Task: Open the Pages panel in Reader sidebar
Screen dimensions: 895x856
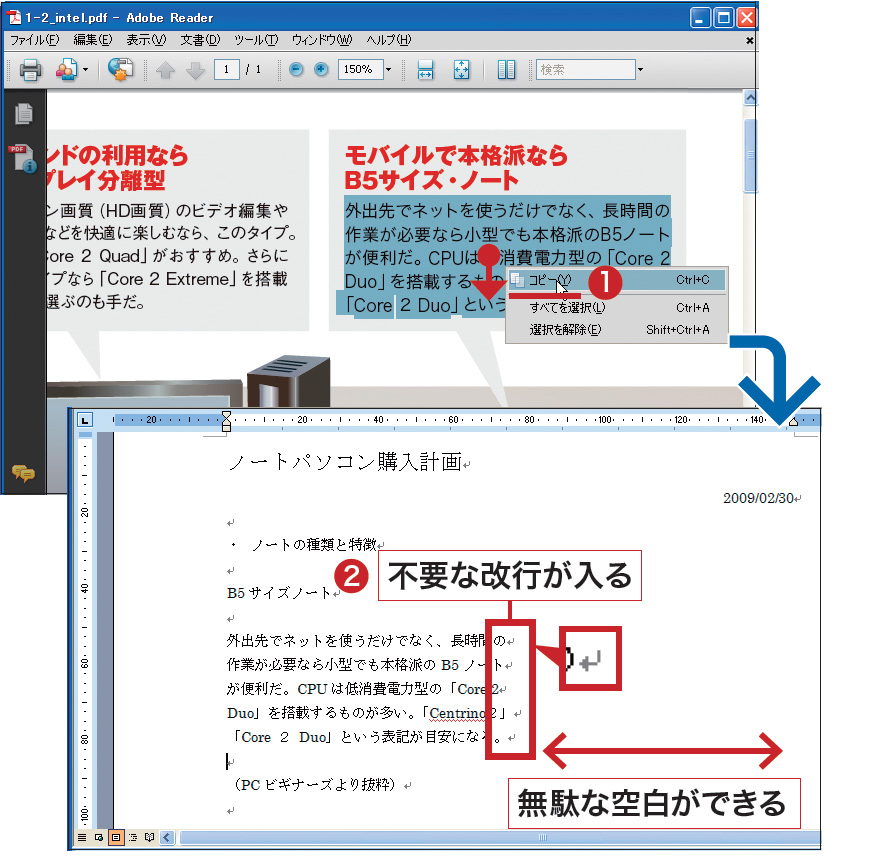Action: (x=23, y=114)
